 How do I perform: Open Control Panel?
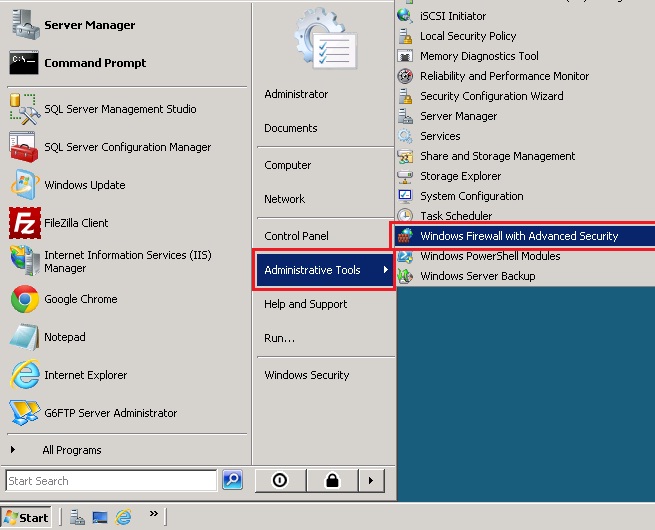(297, 236)
